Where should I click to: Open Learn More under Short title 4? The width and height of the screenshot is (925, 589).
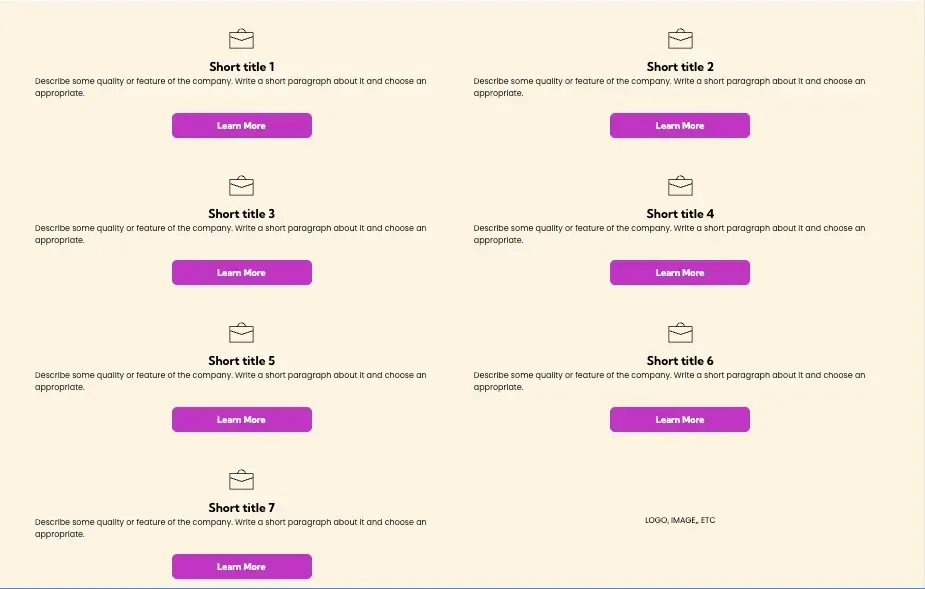pyautogui.click(x=680, y=273)
